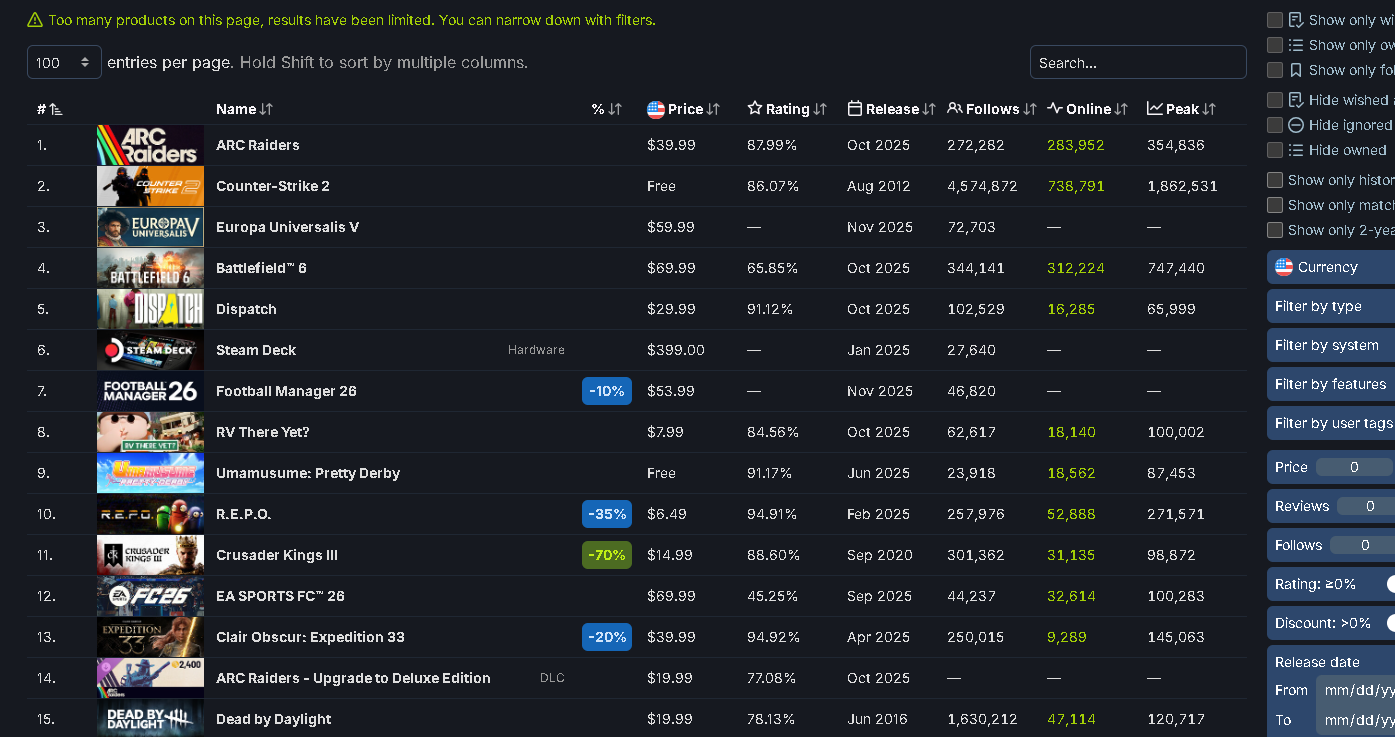Sort the table by Follows column
Image resolution: width=1395 pixels, height=737 pixels.
991,109
